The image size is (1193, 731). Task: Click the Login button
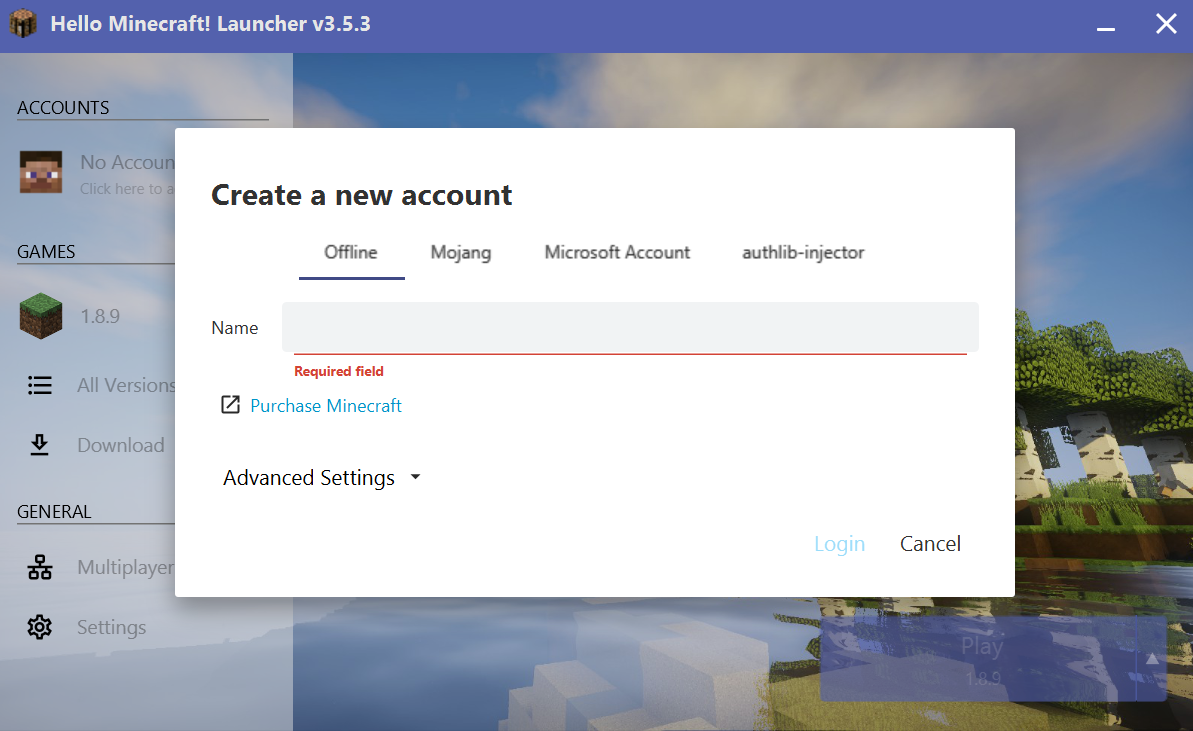pyautogui.click(x=839, y=544)
